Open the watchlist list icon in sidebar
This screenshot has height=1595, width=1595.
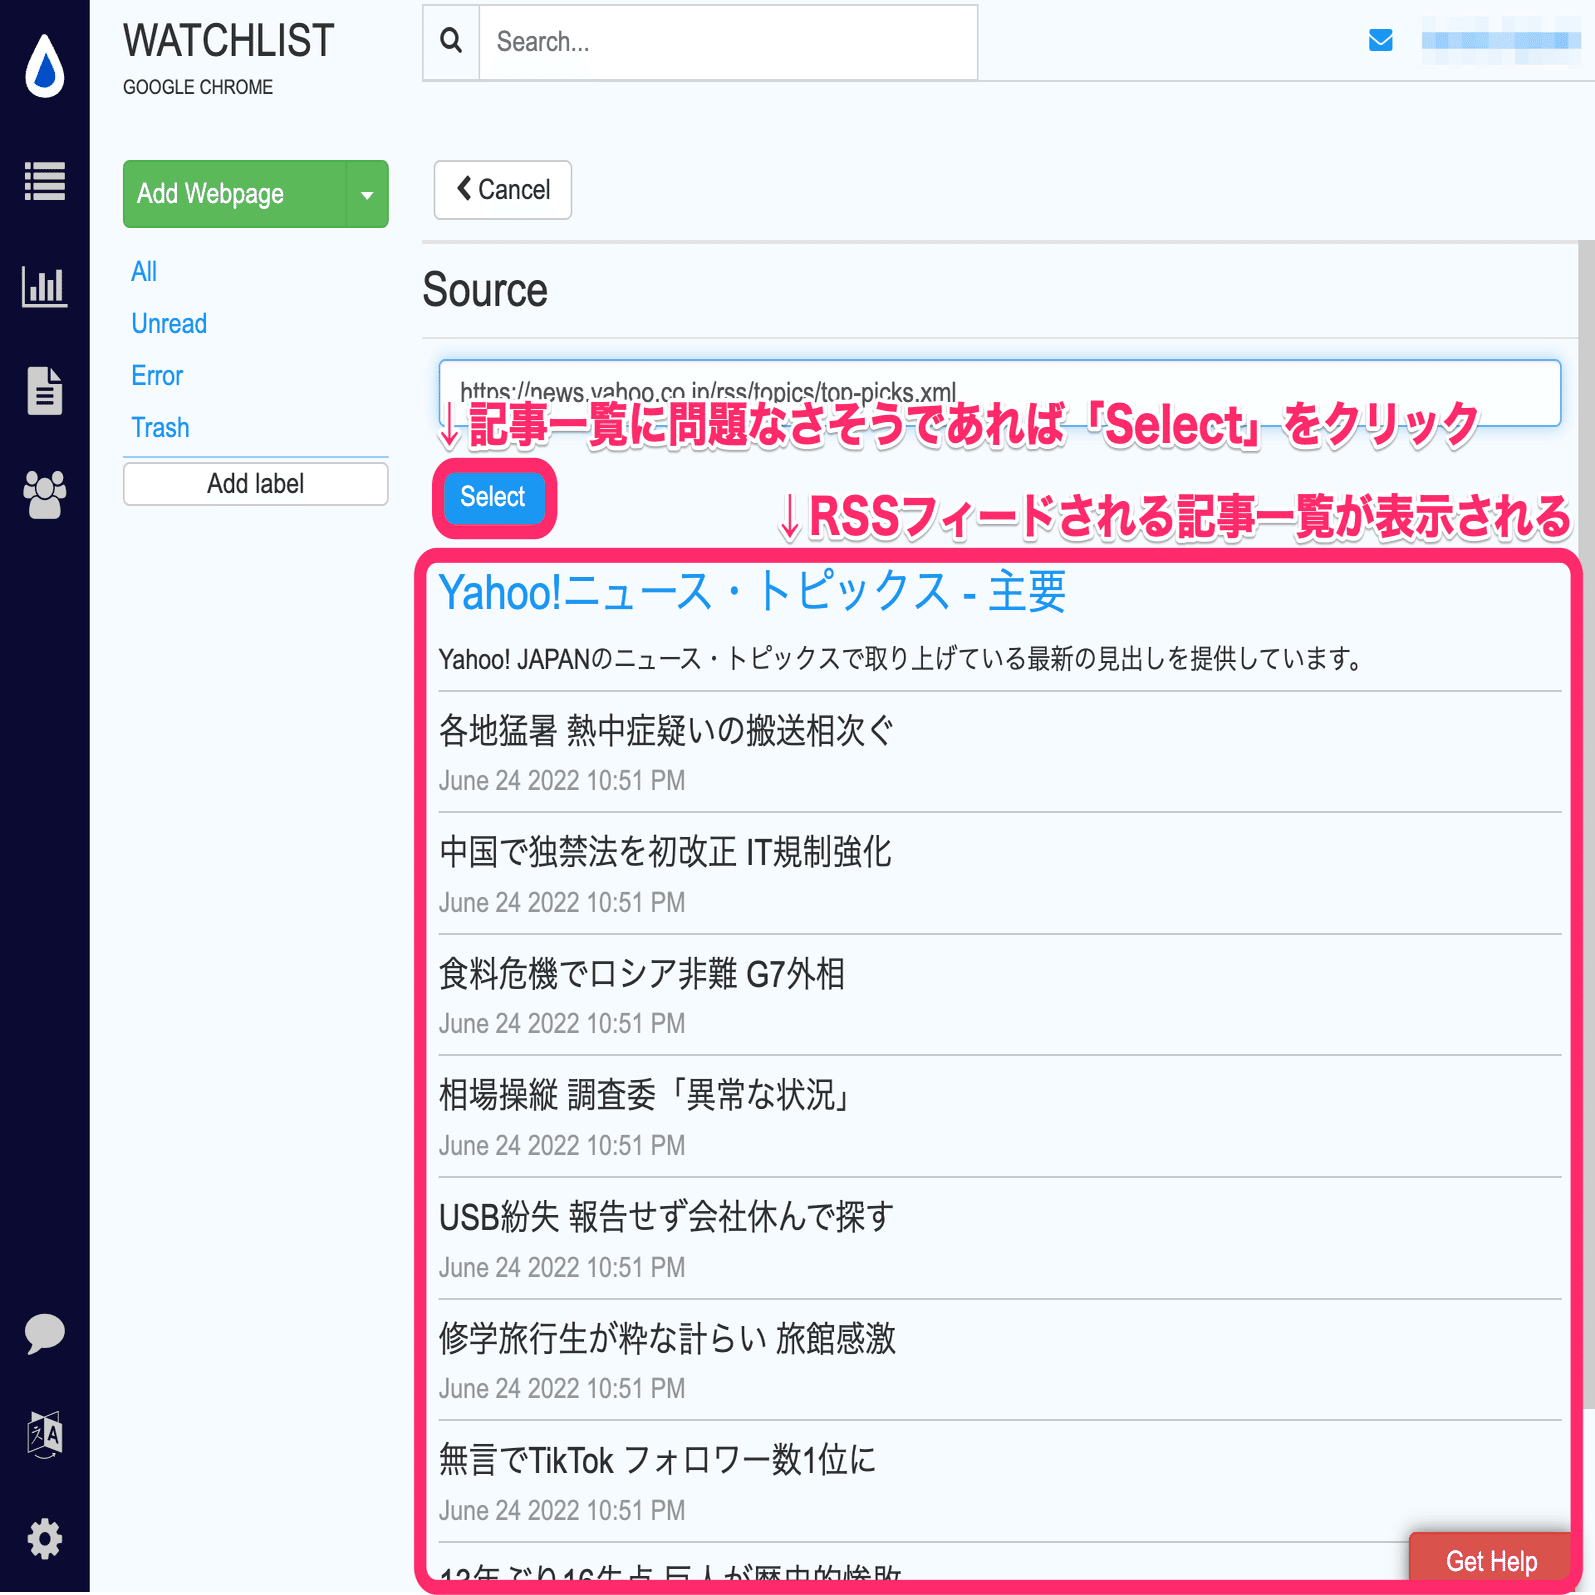(x=44, y=181)
